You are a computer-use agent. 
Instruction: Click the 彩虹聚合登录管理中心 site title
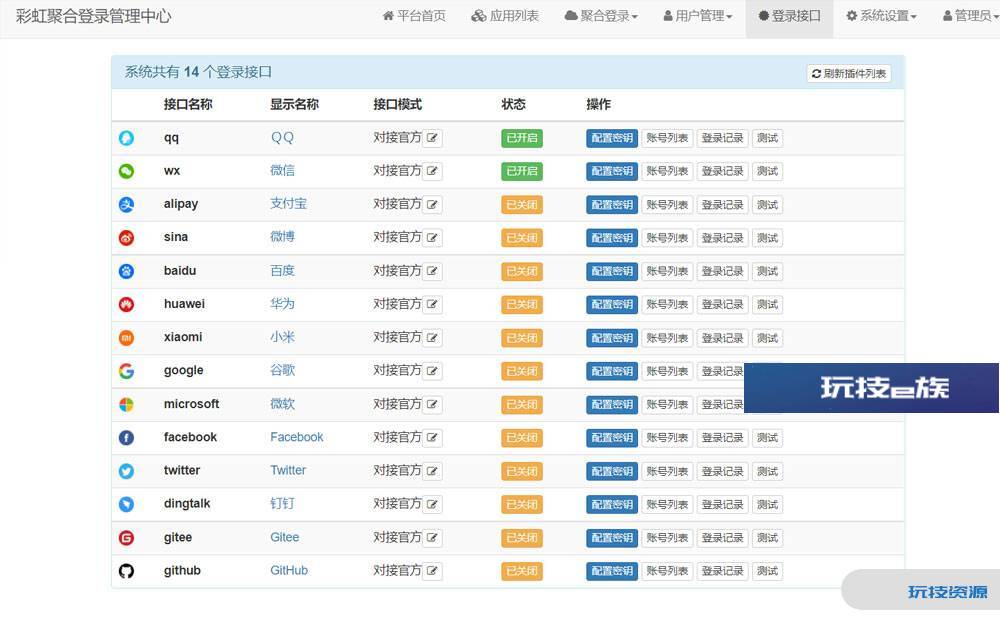tap(93, 16)
